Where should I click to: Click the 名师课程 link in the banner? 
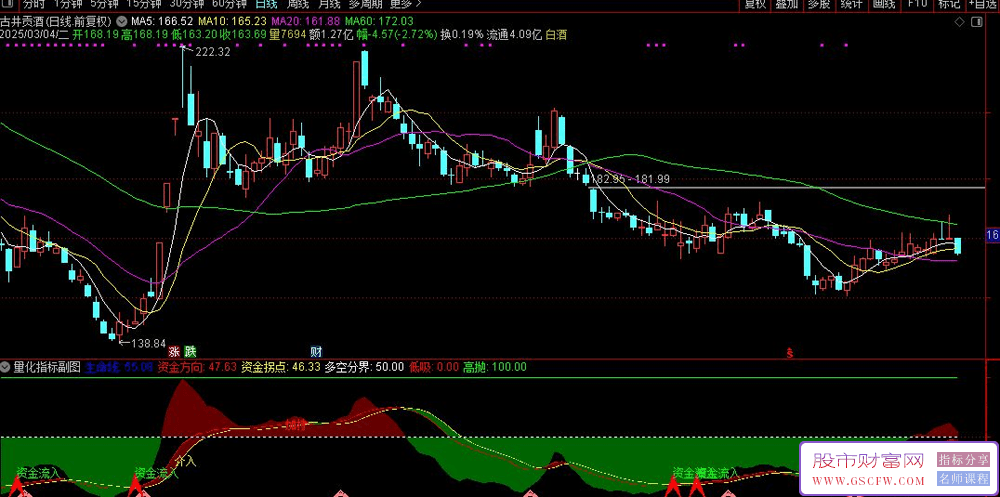[x=963, y=479]
